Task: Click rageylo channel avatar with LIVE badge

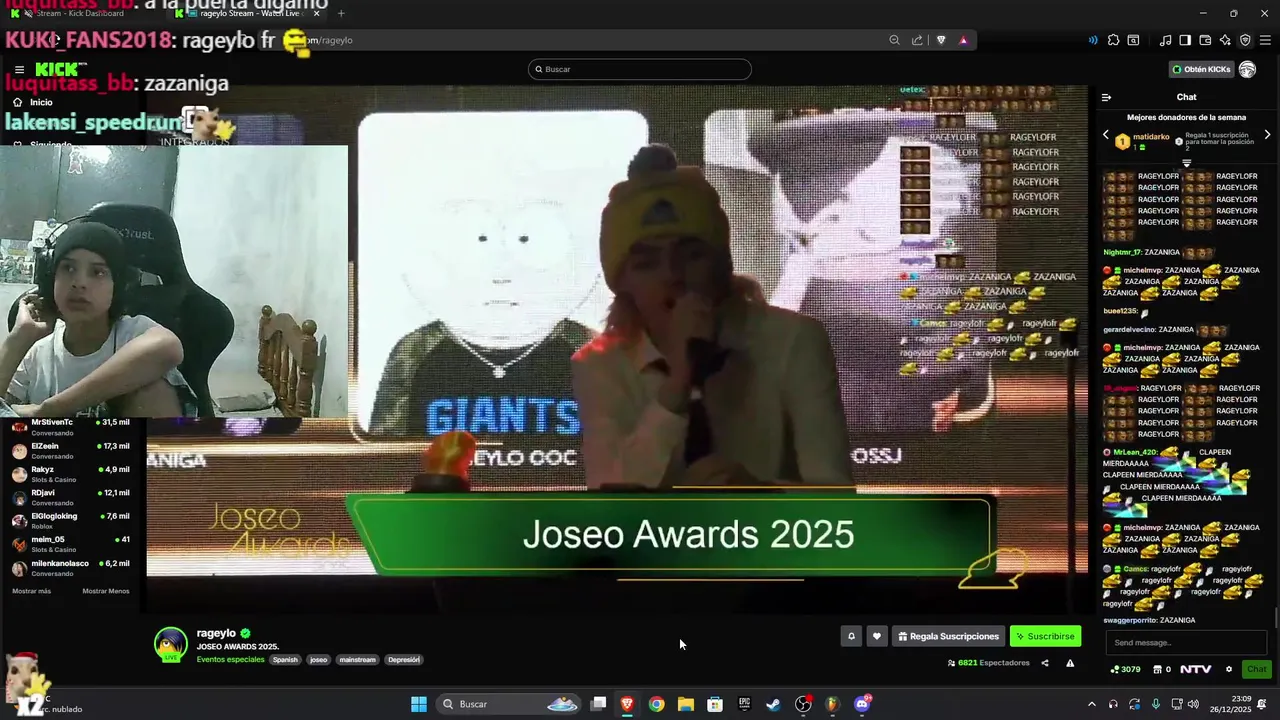Action: point(171,645)
